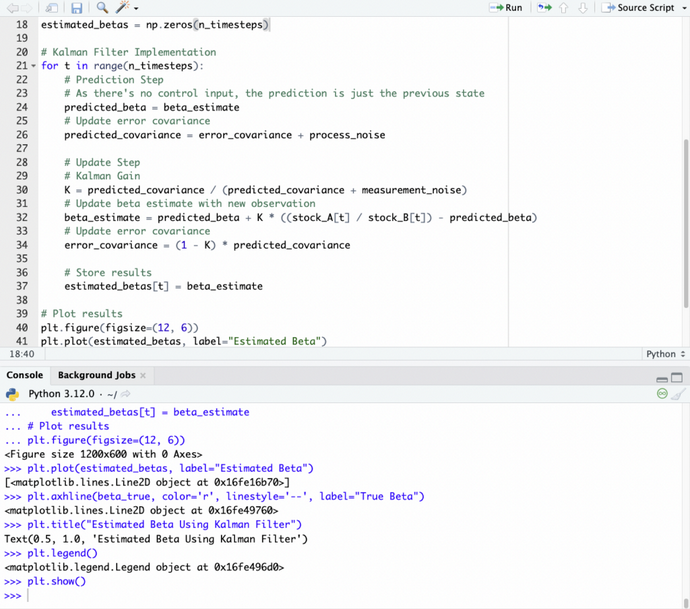Open Find/Replace with the magnifier icon
This screenshot has height=609, width=690.
point(102,8)
